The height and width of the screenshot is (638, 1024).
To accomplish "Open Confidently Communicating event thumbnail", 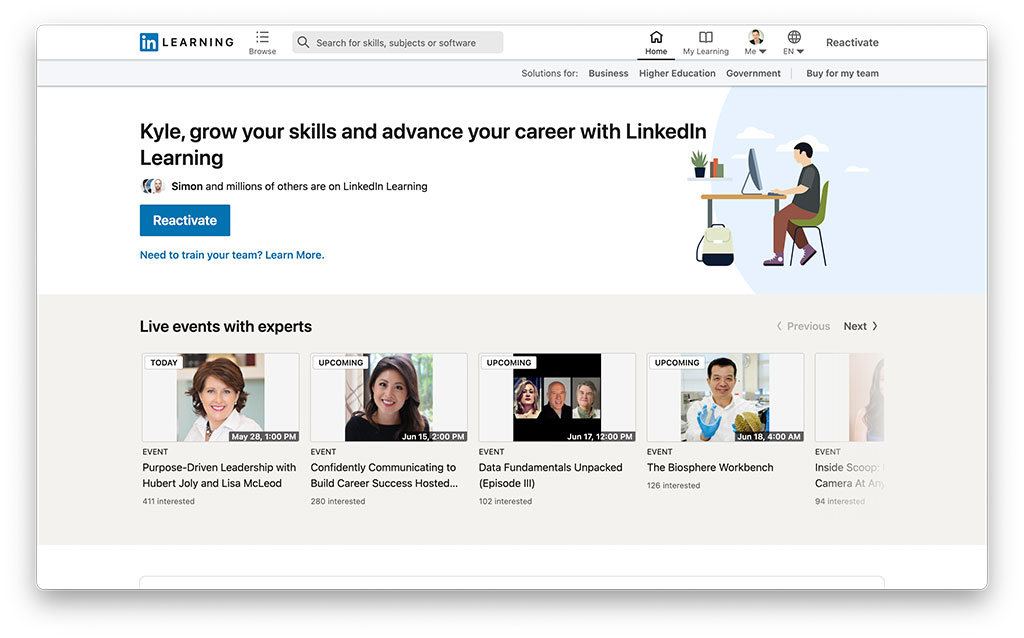I will [389, 398].
